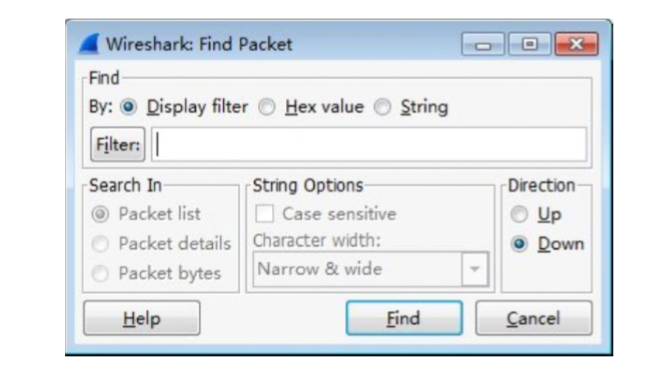This screenshot has height=384, width=645.
Task: Set search direction to Down
Action: coord(519,244)
